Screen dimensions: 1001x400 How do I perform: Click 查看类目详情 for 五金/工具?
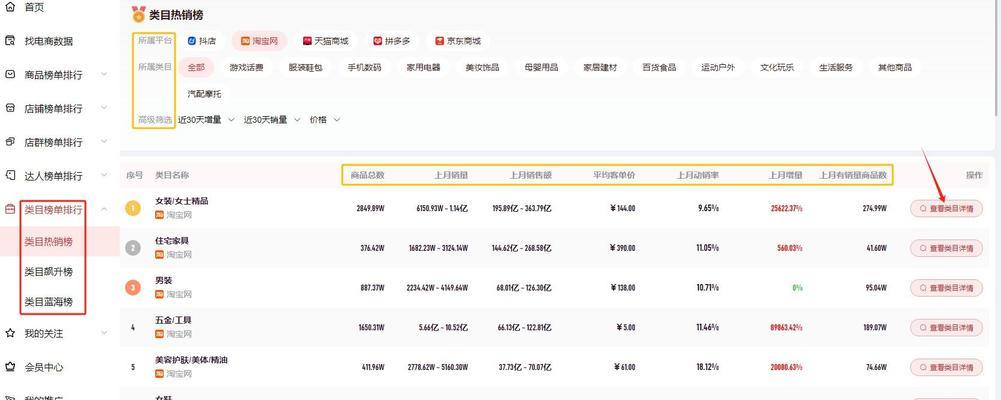click(946, 327)
